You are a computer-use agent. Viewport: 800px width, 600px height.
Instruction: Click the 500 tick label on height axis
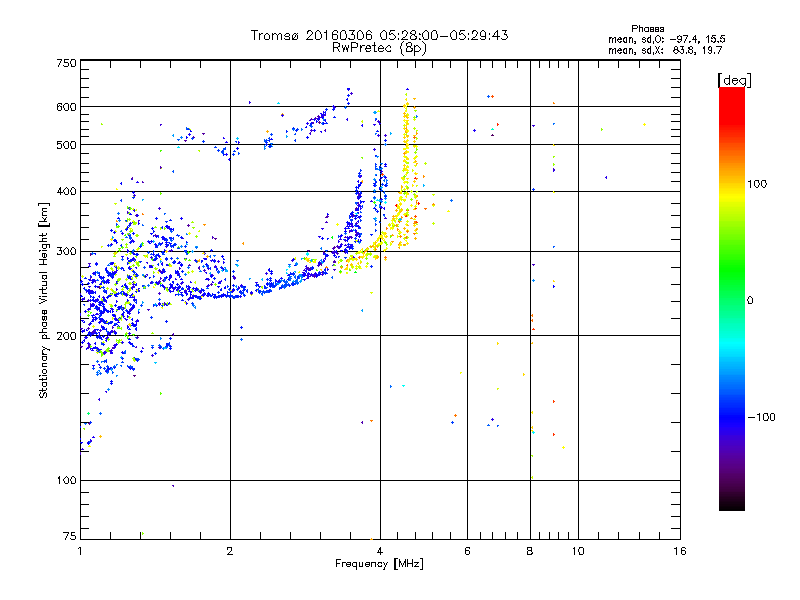(x=66, y=145)
